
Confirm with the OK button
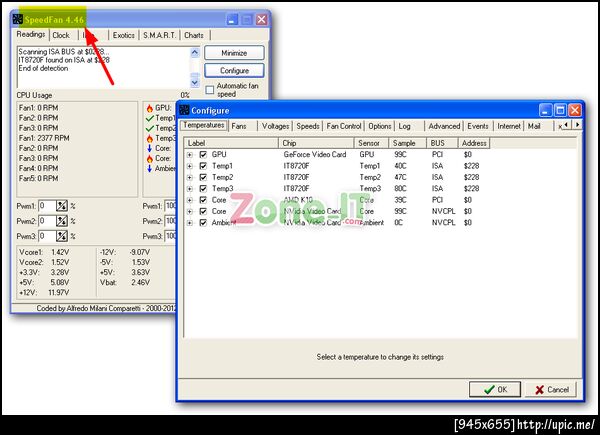(495, 389)
